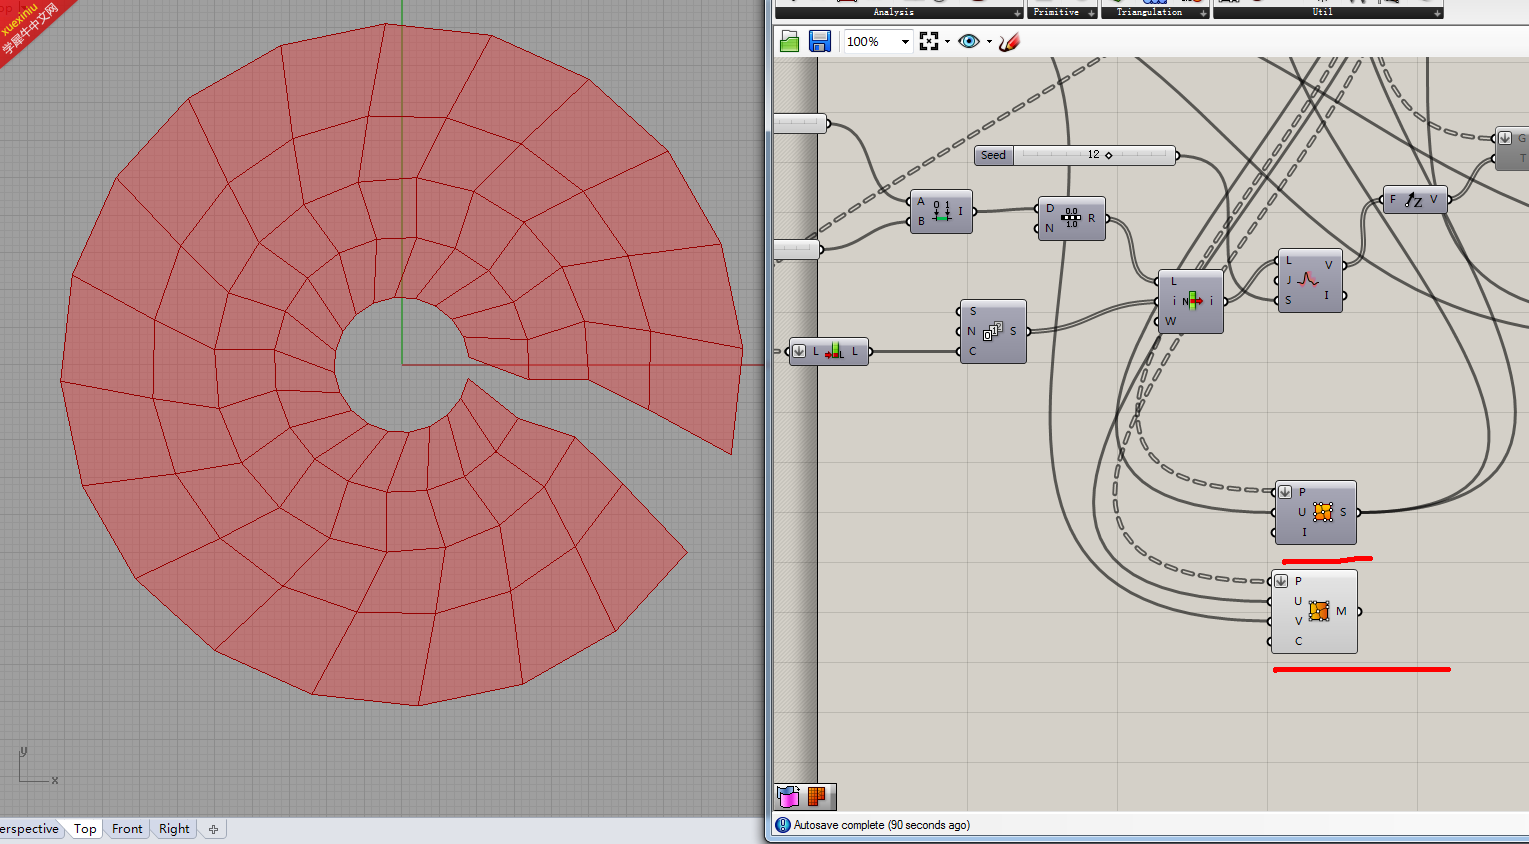
Task: Select the red sketch pen tool
Action: point(1009,41)
